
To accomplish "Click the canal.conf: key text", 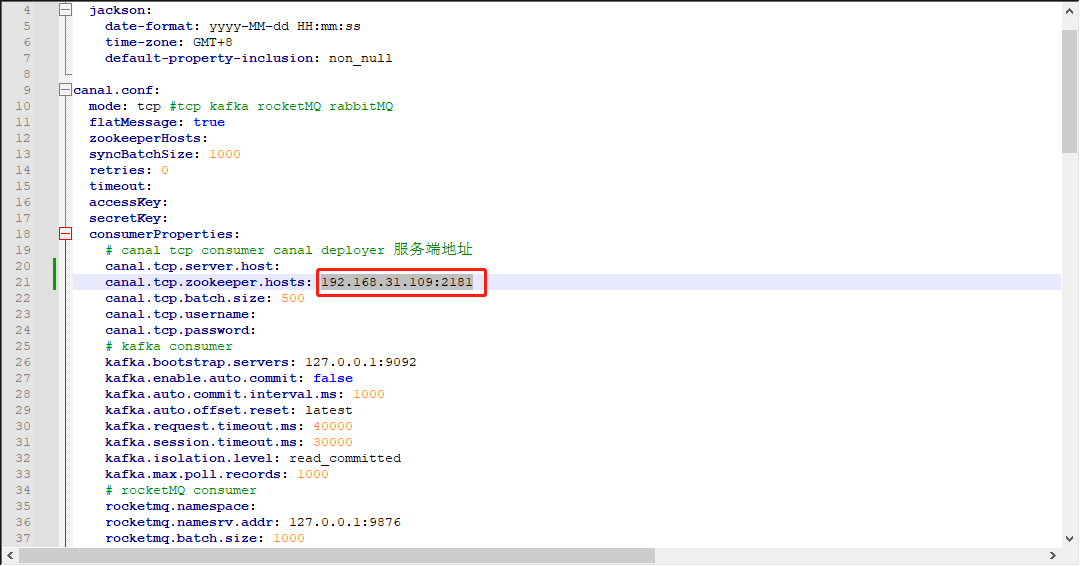I will tap(116, 90).
